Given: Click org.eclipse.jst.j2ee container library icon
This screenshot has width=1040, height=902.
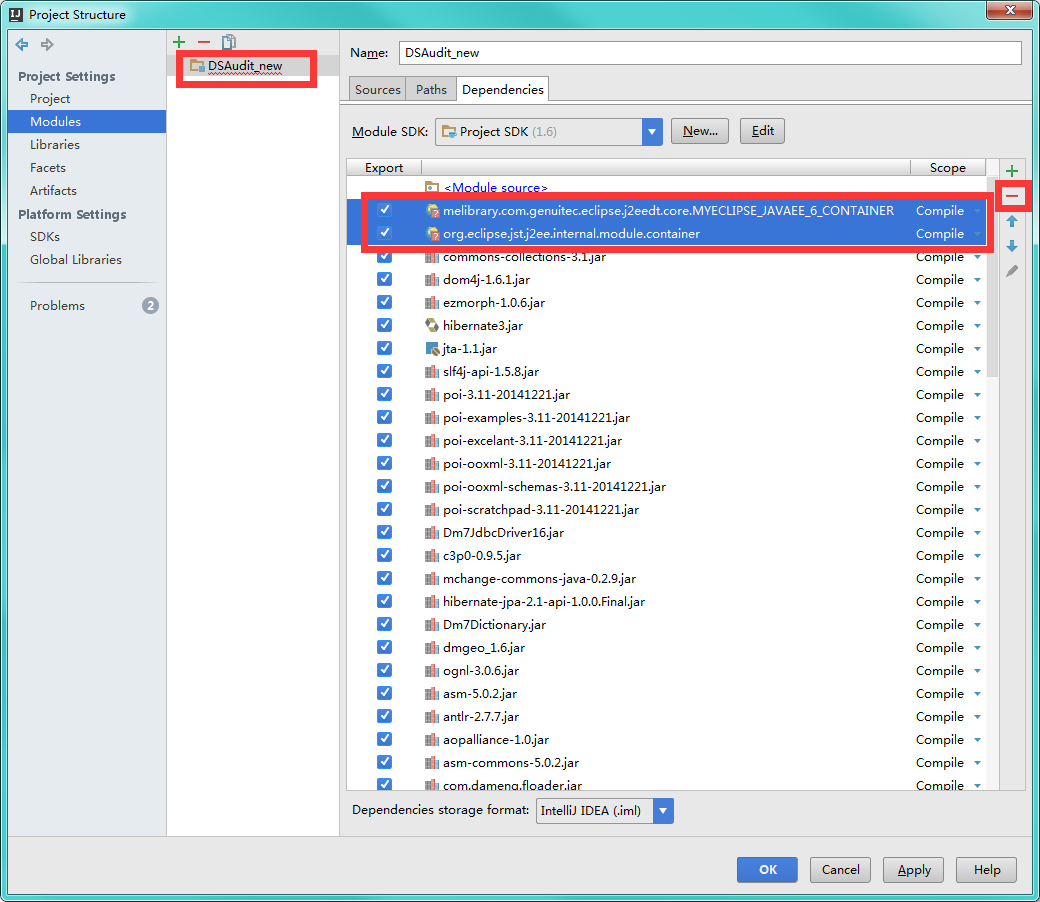Looking at the screenshot, I should pyautogui.click(x=432, y=234).
